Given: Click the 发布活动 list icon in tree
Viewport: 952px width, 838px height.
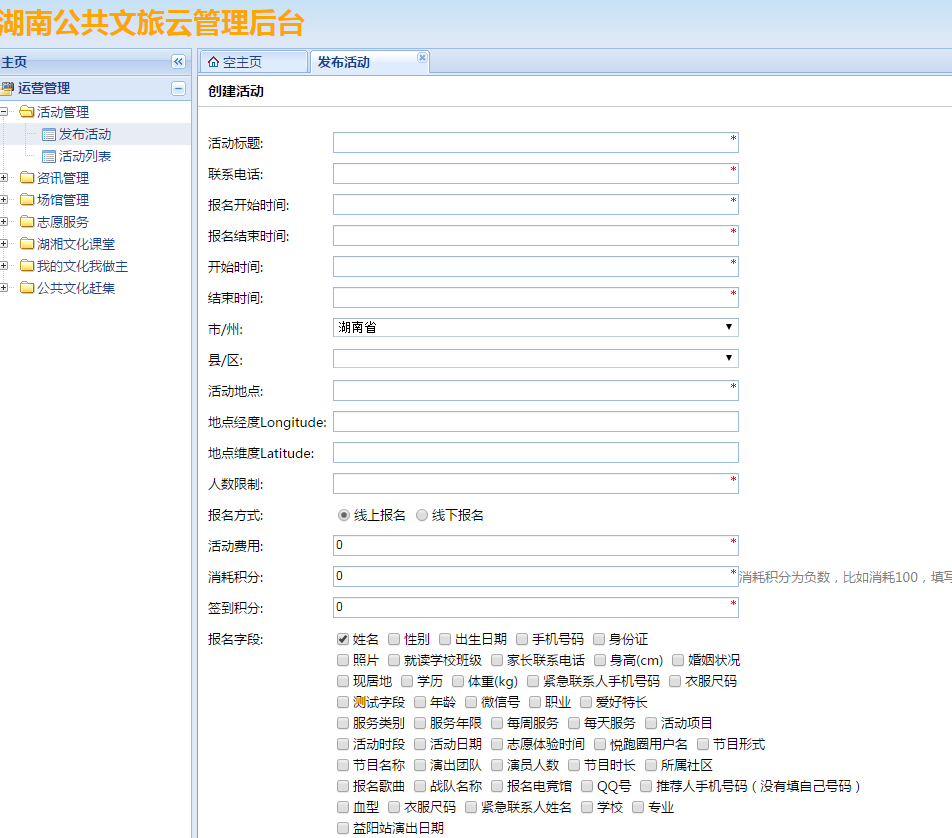Looking at the screenshot, I should click(x=49, y=134).
